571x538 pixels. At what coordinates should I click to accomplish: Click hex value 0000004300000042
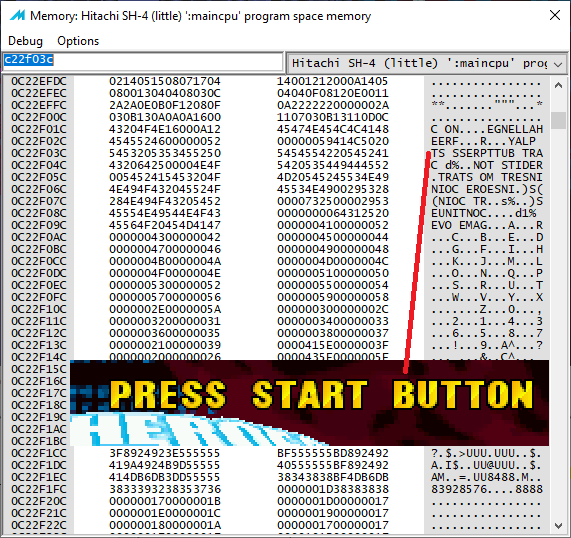pyautogui.click(x=165, y=237)
